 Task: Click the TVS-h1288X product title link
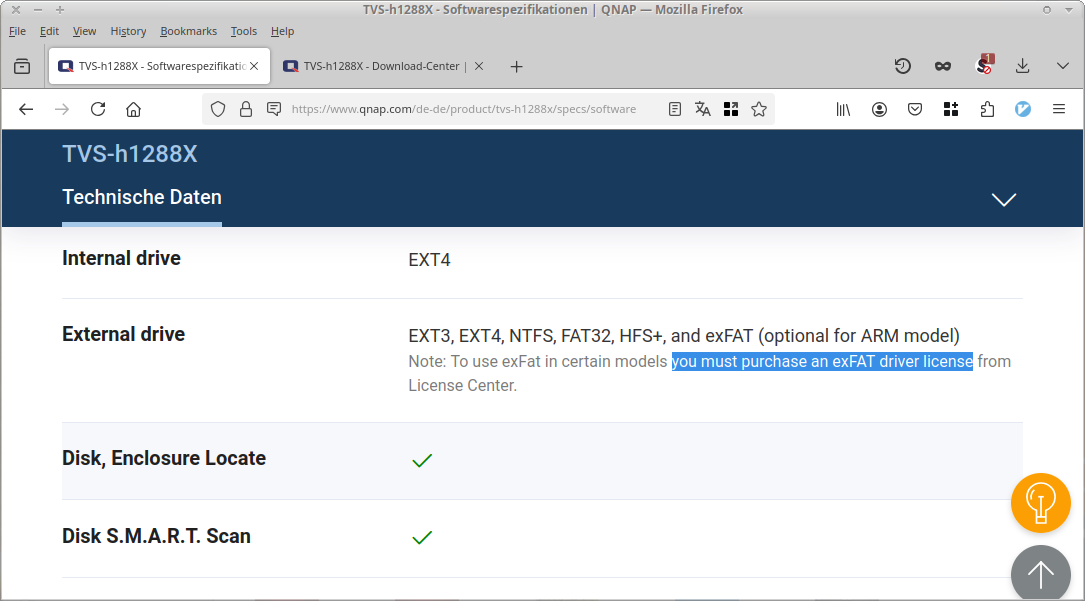pyautogui.click(x=130, y=154)
